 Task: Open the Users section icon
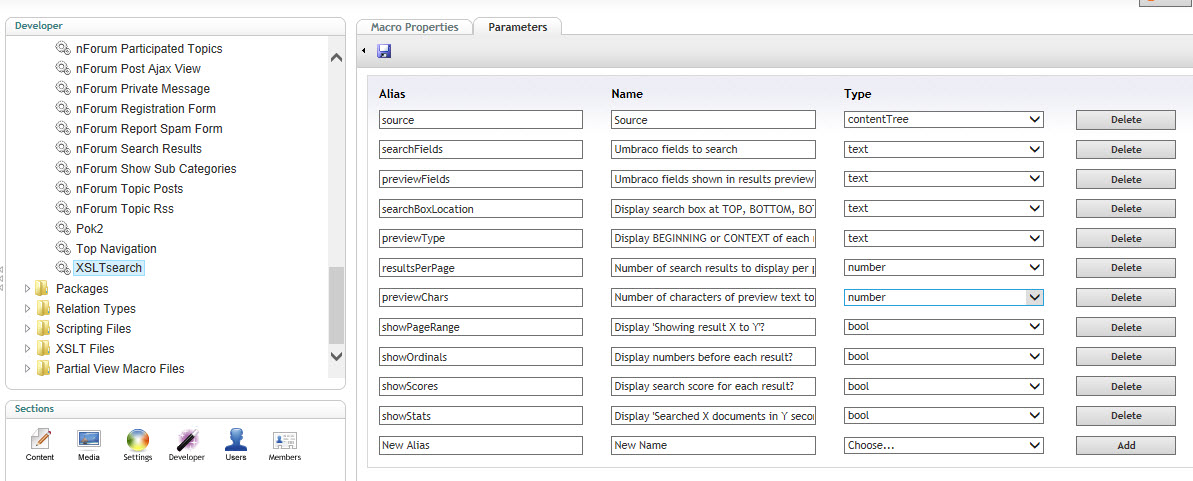point(235,439)
